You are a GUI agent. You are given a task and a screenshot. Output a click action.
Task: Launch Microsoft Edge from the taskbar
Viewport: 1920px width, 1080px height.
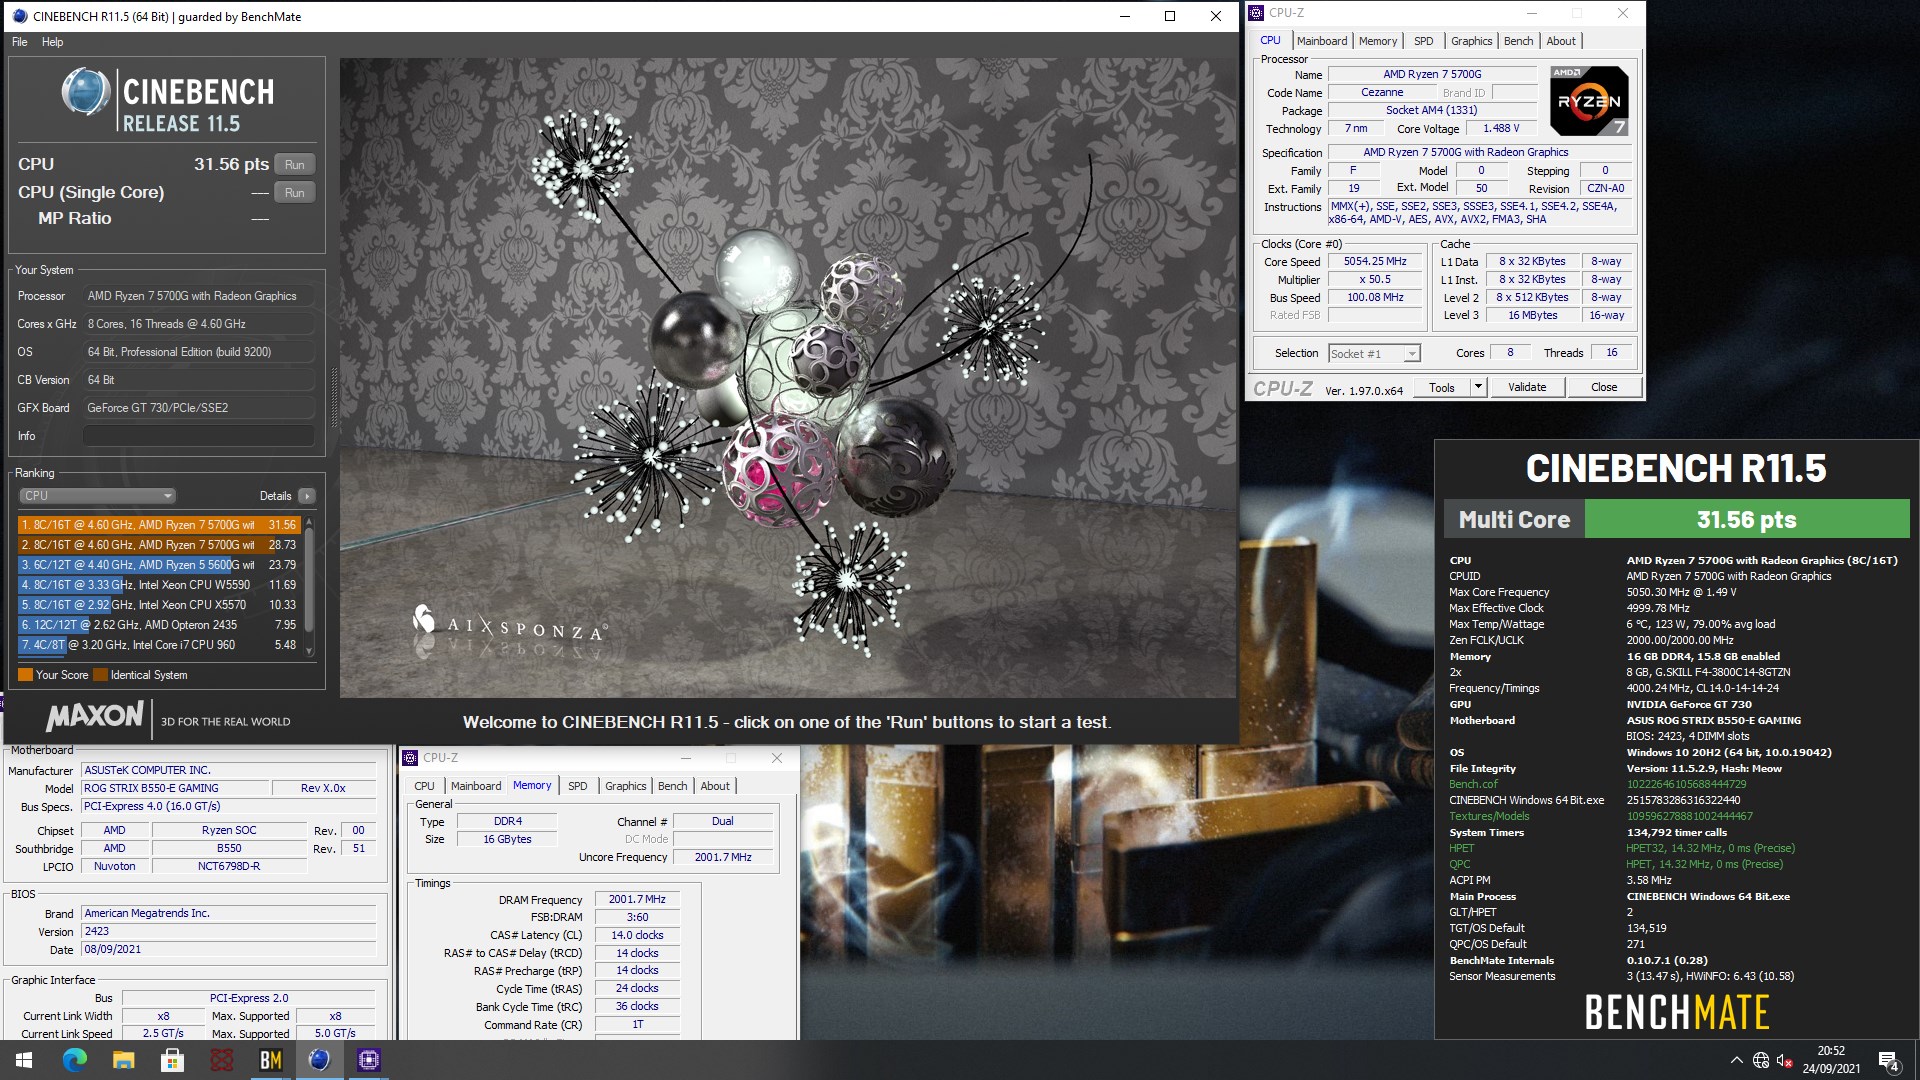75,1060
